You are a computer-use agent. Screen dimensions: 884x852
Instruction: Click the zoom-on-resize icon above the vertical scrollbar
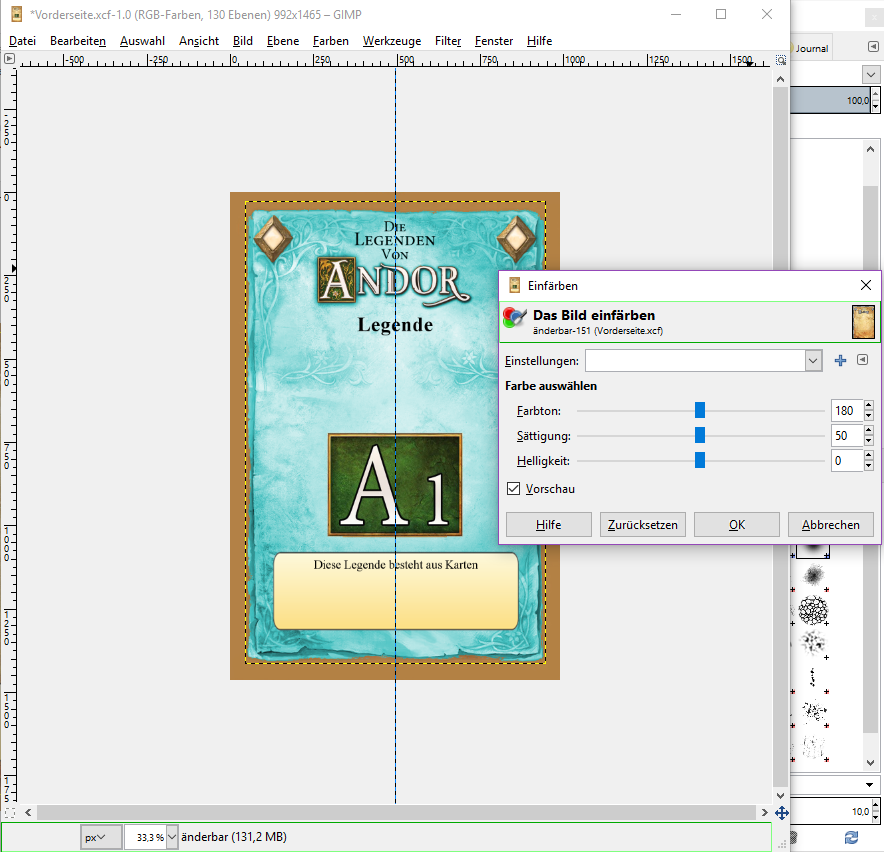(781, 60)
